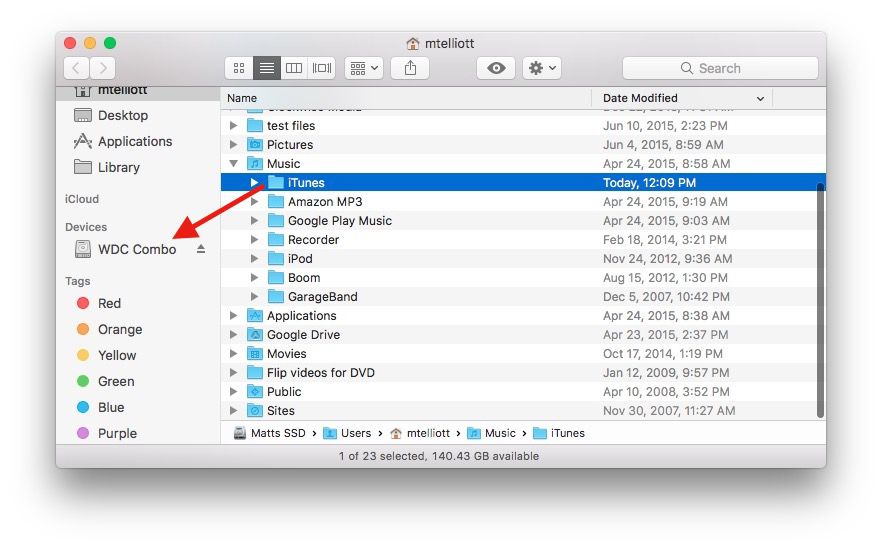Select the iTunes folder icon

(x=276, y=182)
